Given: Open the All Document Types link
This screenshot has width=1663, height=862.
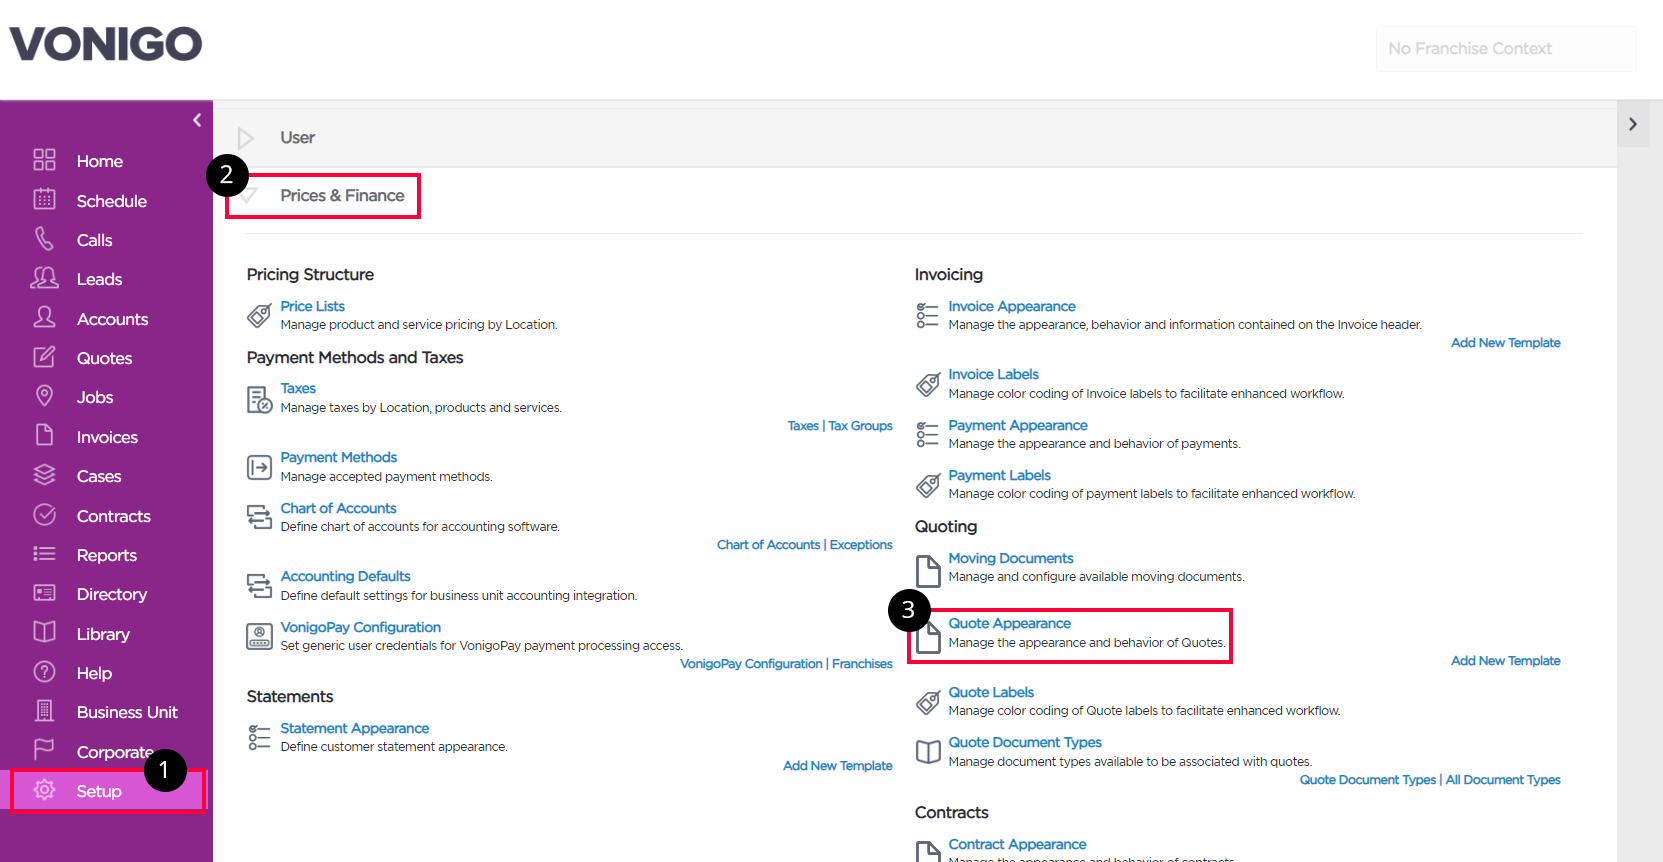Looking at the screenshot, I should (1503, 780).
